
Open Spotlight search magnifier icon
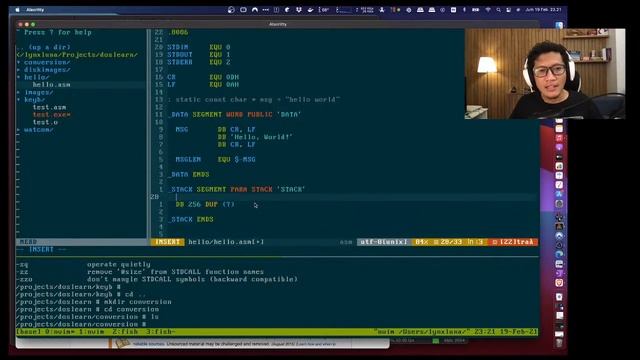tap(498, 10)
